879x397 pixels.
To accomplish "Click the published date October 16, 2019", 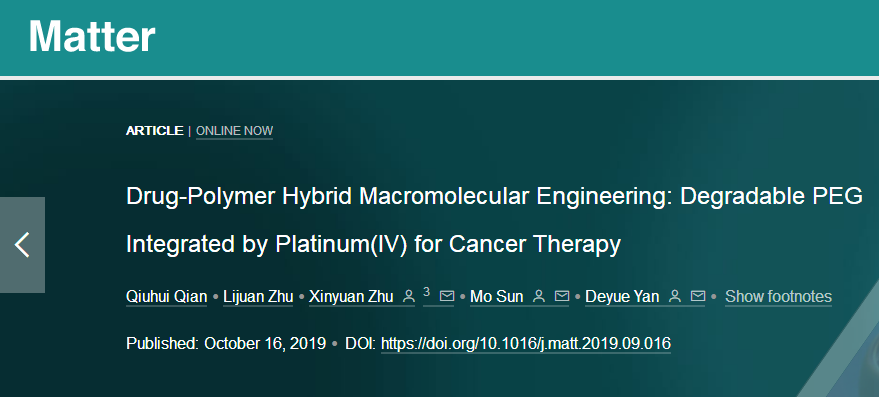I will [x=265, y=343].
